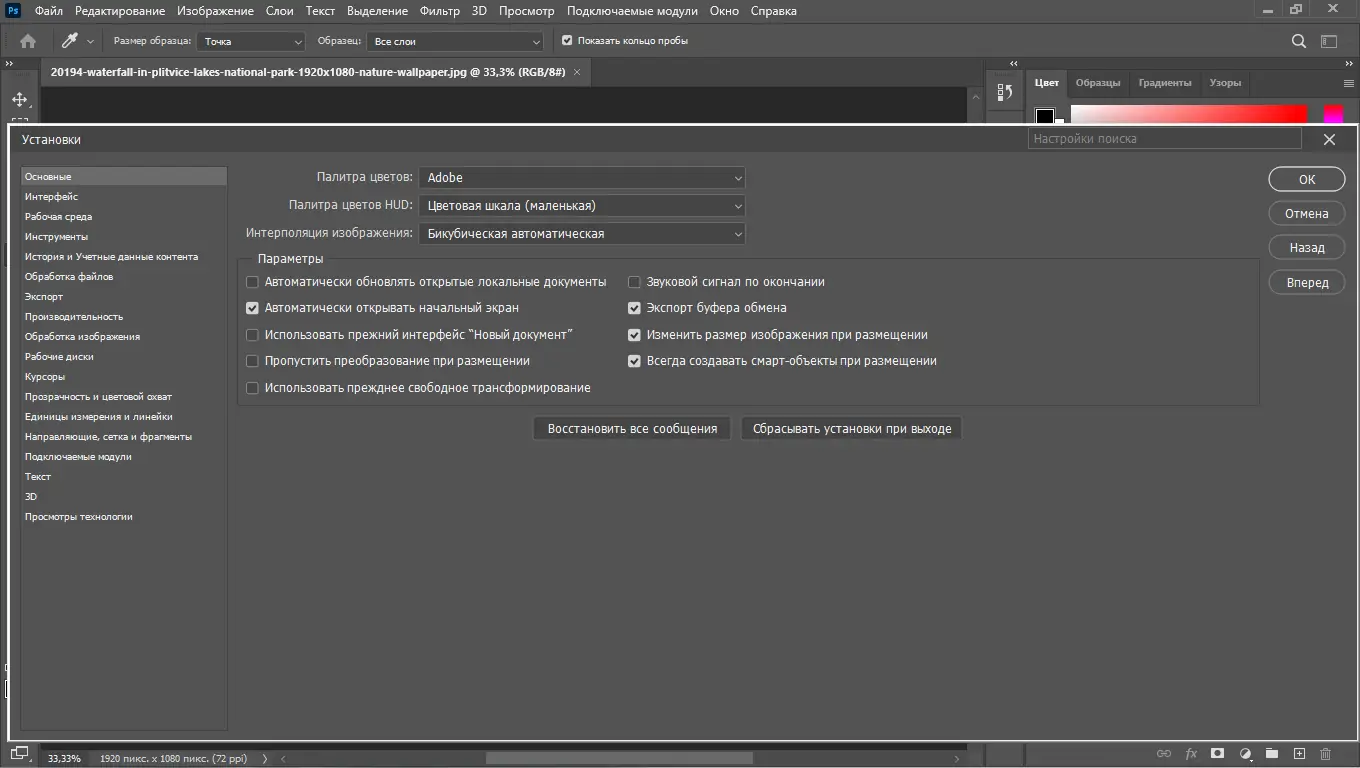Open the workspace switcher icon

tap(1329, 41)
